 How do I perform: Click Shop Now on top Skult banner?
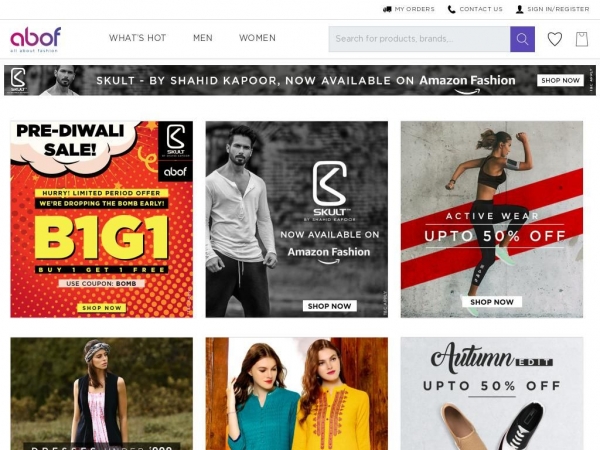point(560,80)
